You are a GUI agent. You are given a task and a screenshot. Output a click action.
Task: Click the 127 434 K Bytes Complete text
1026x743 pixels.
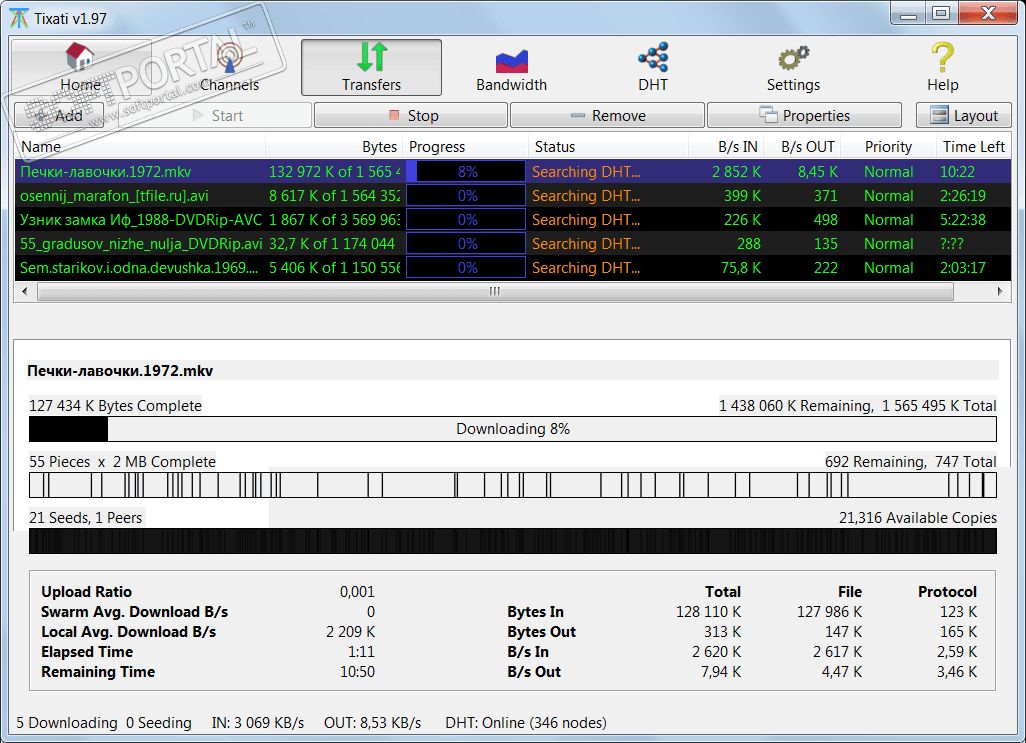click(115, 406)
